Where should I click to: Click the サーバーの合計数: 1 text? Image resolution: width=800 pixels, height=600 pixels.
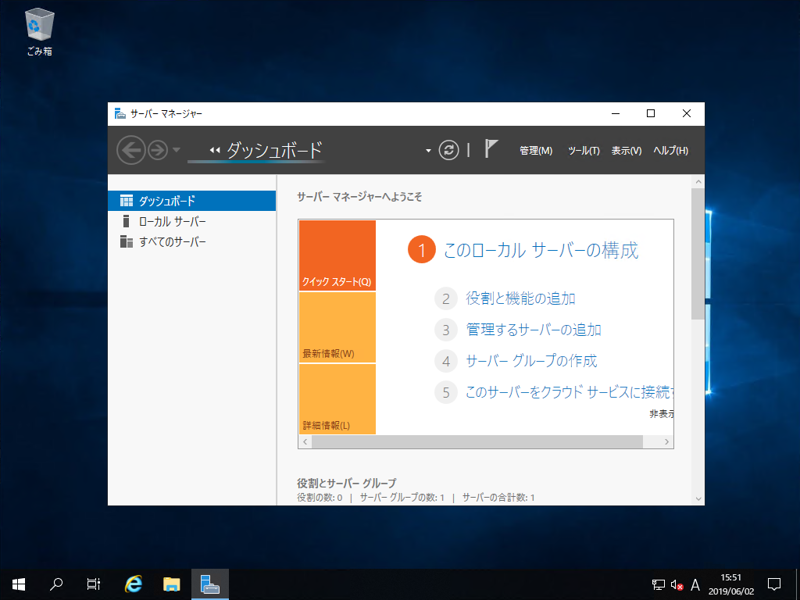[498, 497]
